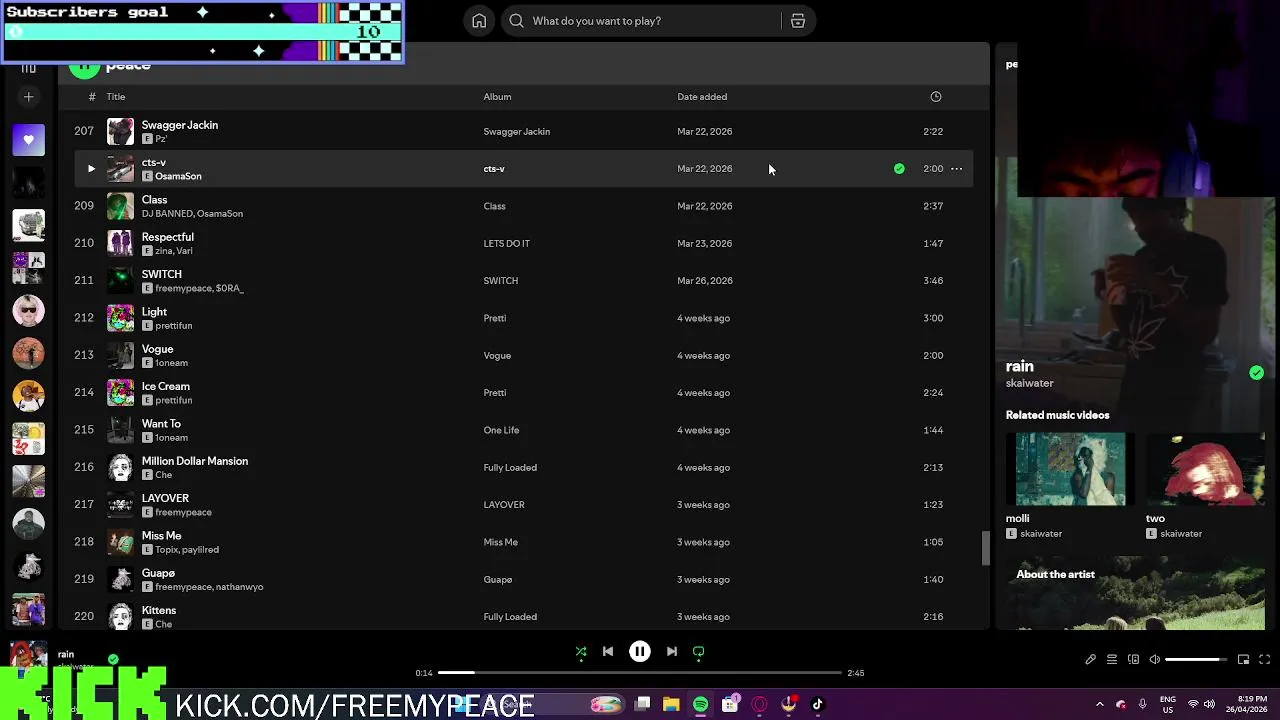Open TikTok from the taskbar
1280x720 pixels.
[x=817, y=704]
